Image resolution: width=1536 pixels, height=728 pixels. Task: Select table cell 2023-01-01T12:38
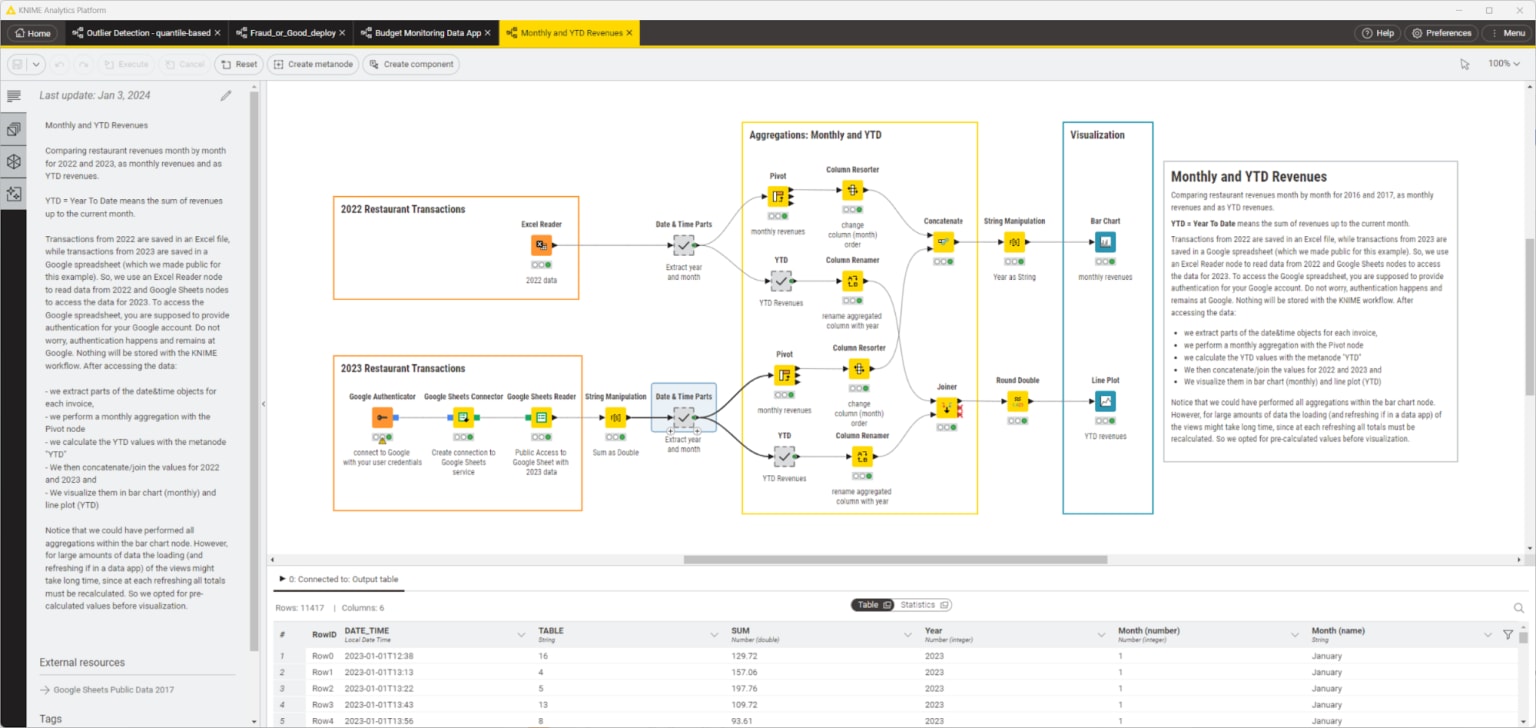click(x=379, y=656)
